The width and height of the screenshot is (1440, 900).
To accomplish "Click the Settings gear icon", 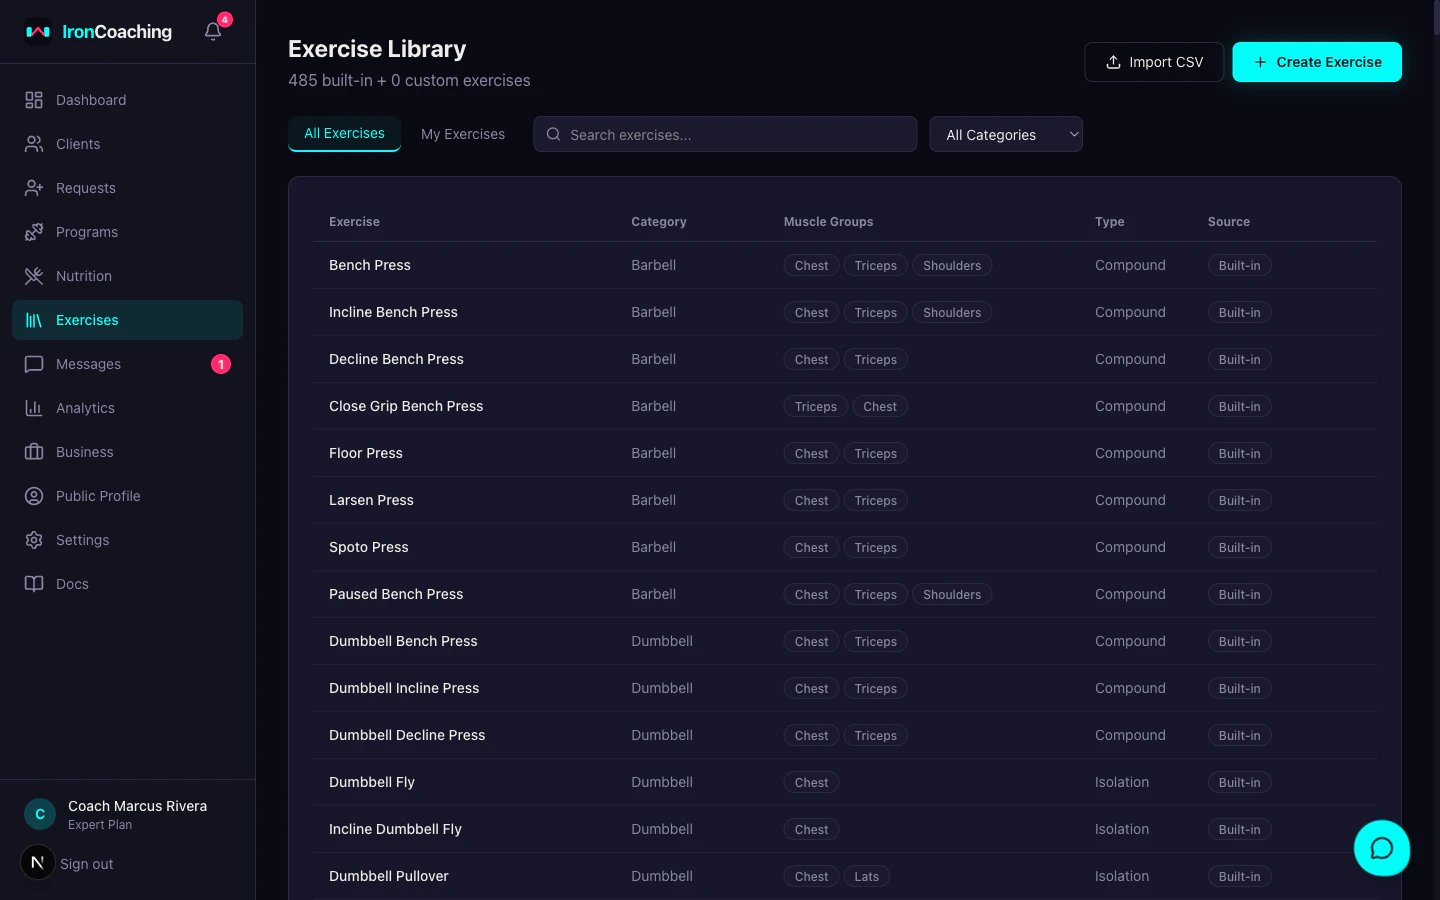I will (34, 540).
